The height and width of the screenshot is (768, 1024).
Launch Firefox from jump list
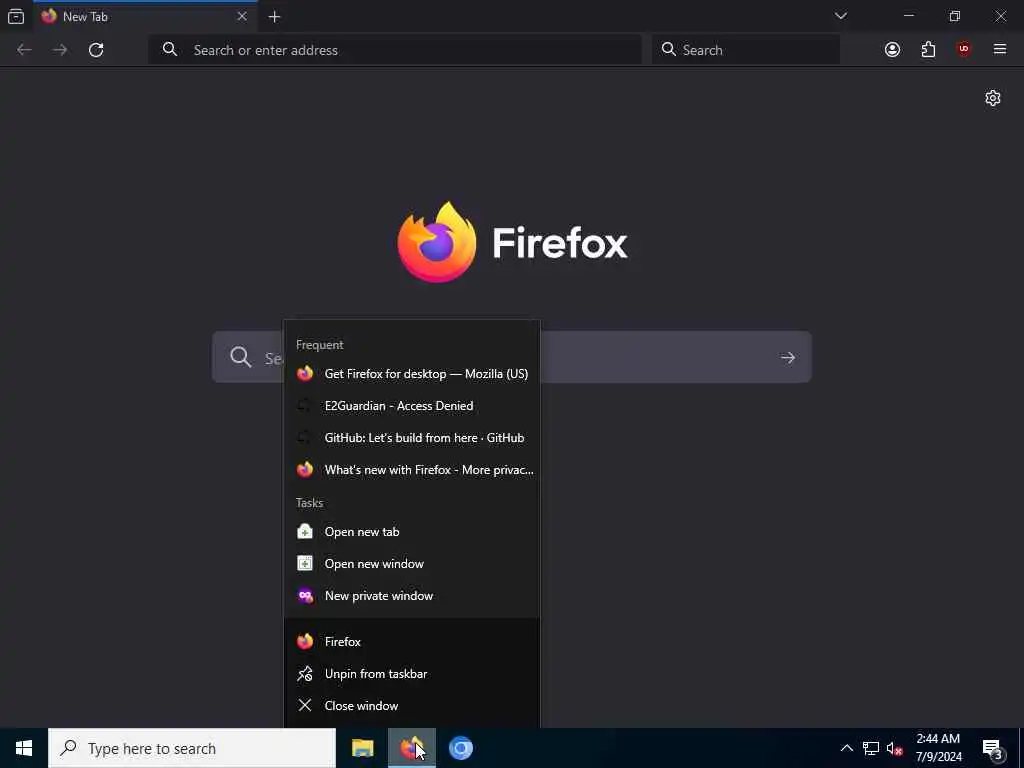click(412, 641)
